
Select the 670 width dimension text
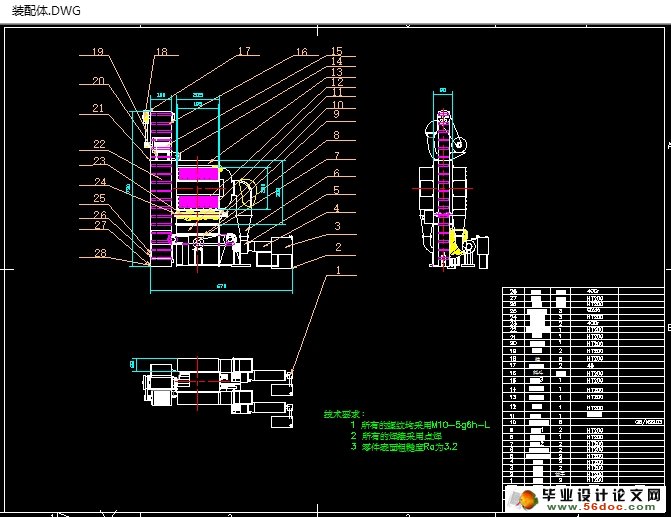(221, 286)
